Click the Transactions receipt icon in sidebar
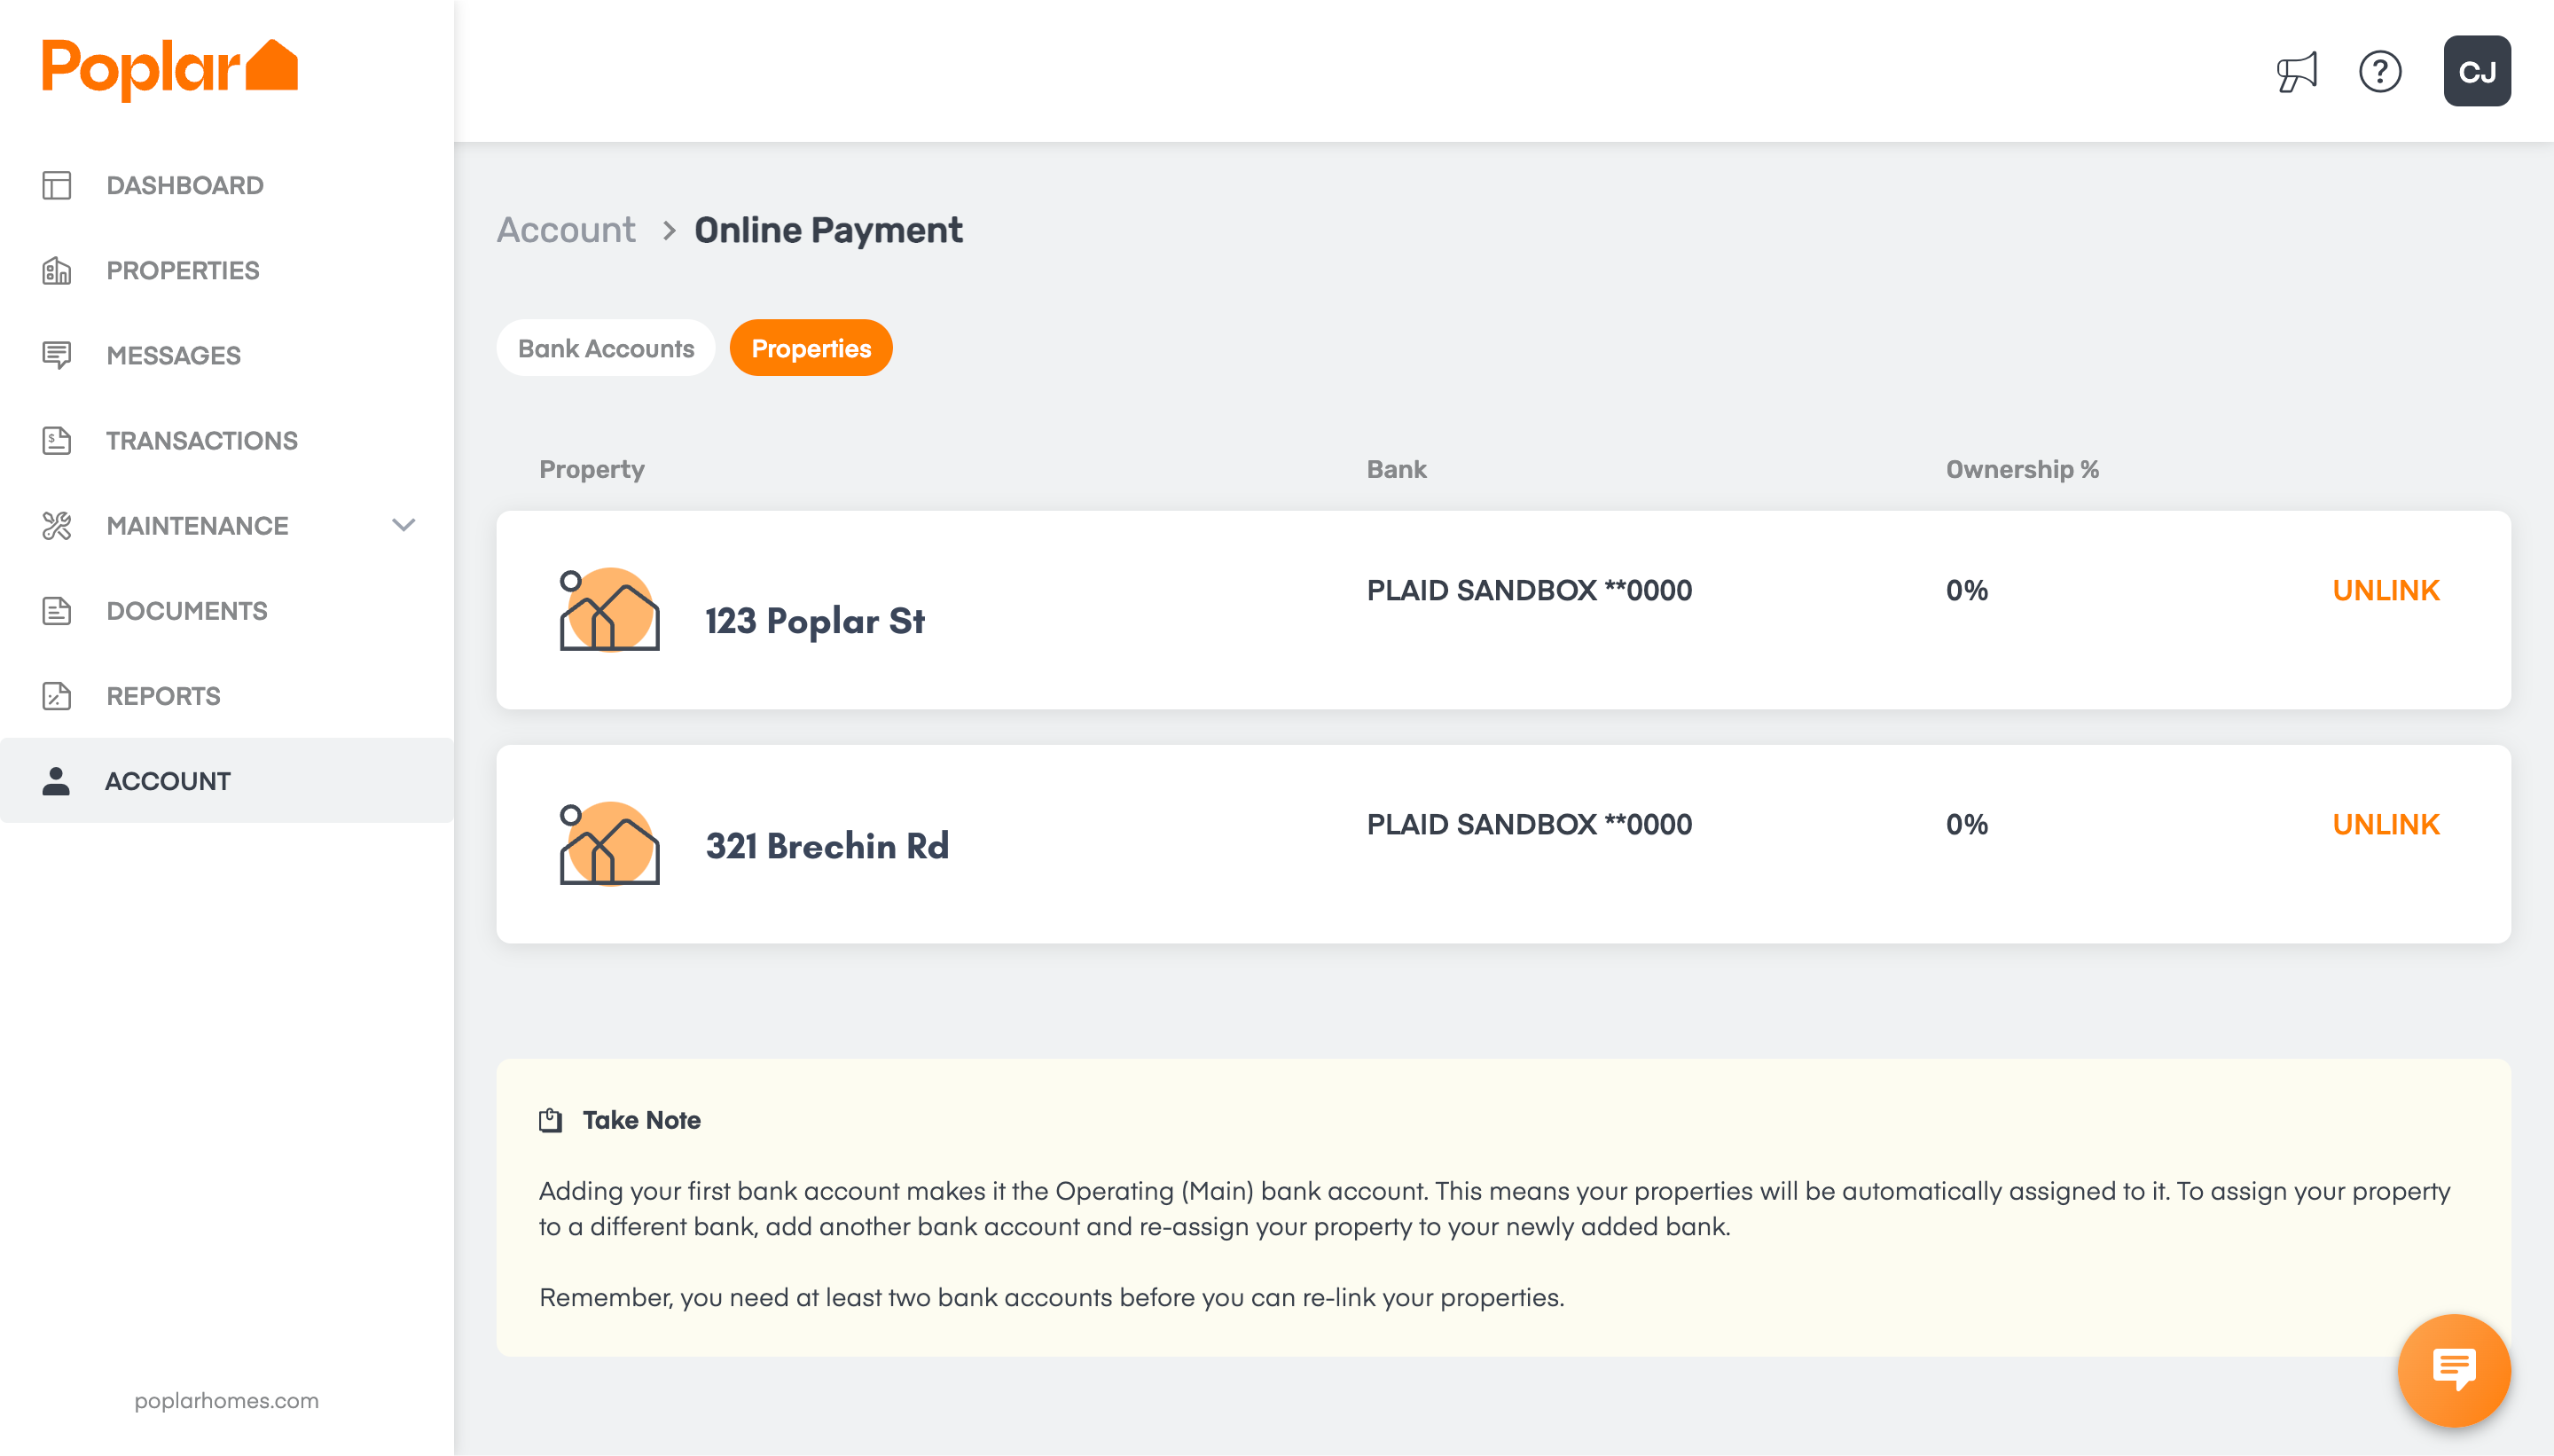This screenshot has width=2554, height=1456. tap(57, 440)
